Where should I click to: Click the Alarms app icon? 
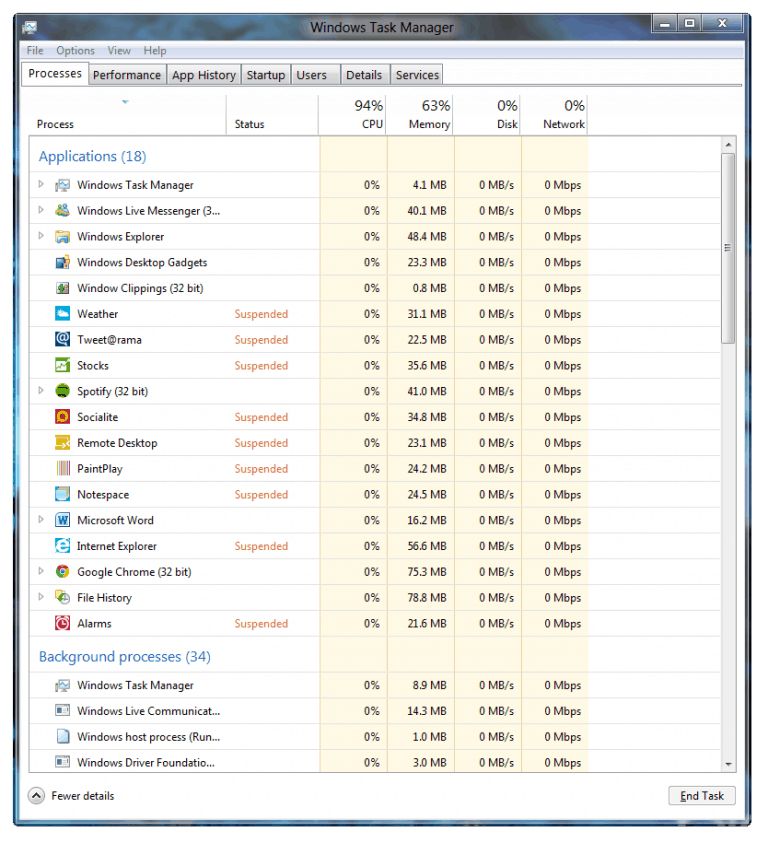click(62, 624)
